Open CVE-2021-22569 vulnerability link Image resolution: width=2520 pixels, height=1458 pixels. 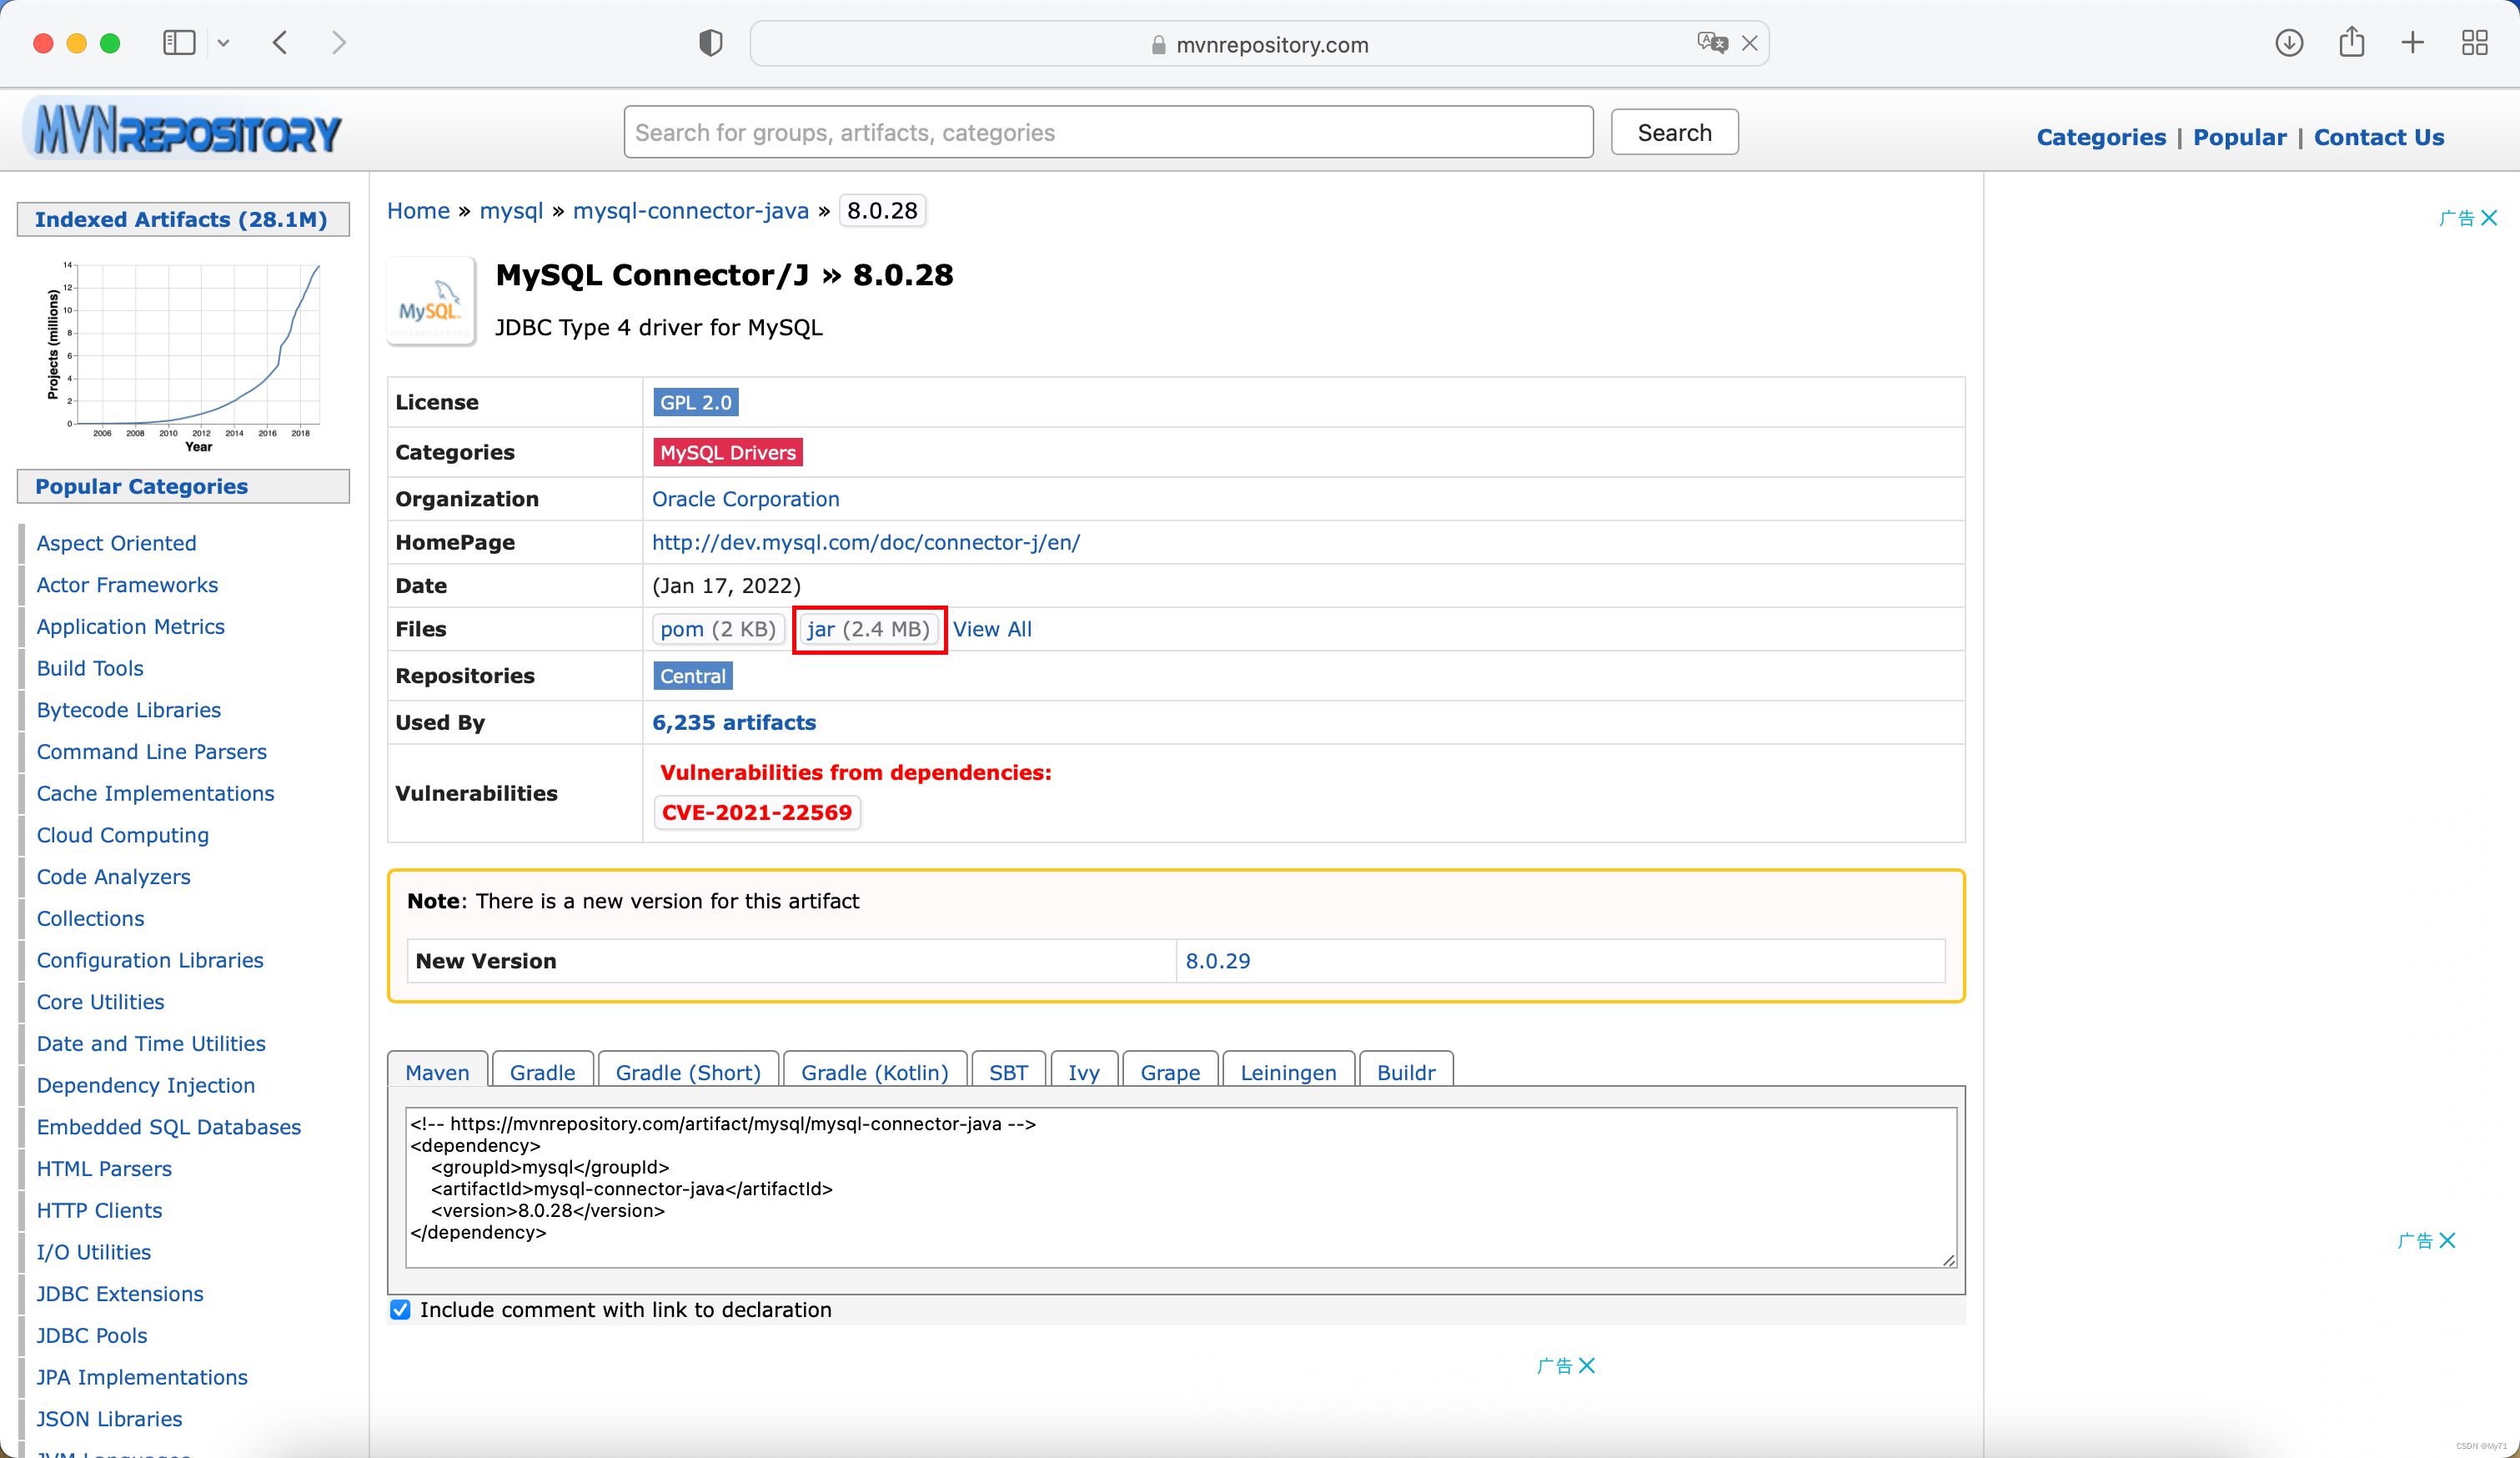[x=757, y=812]
